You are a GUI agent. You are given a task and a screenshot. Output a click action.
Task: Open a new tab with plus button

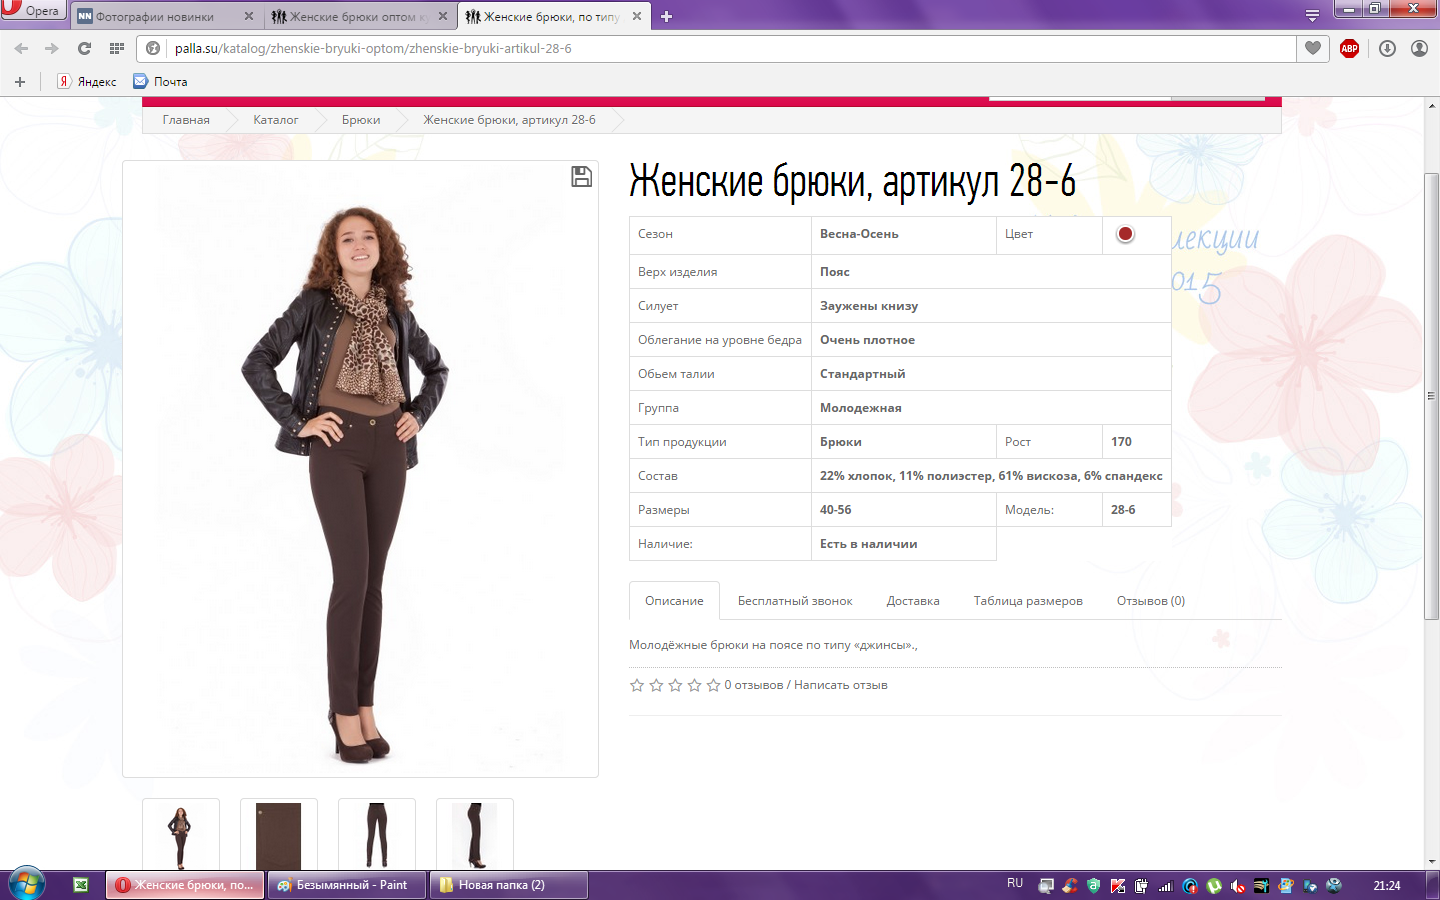[666, 16]
